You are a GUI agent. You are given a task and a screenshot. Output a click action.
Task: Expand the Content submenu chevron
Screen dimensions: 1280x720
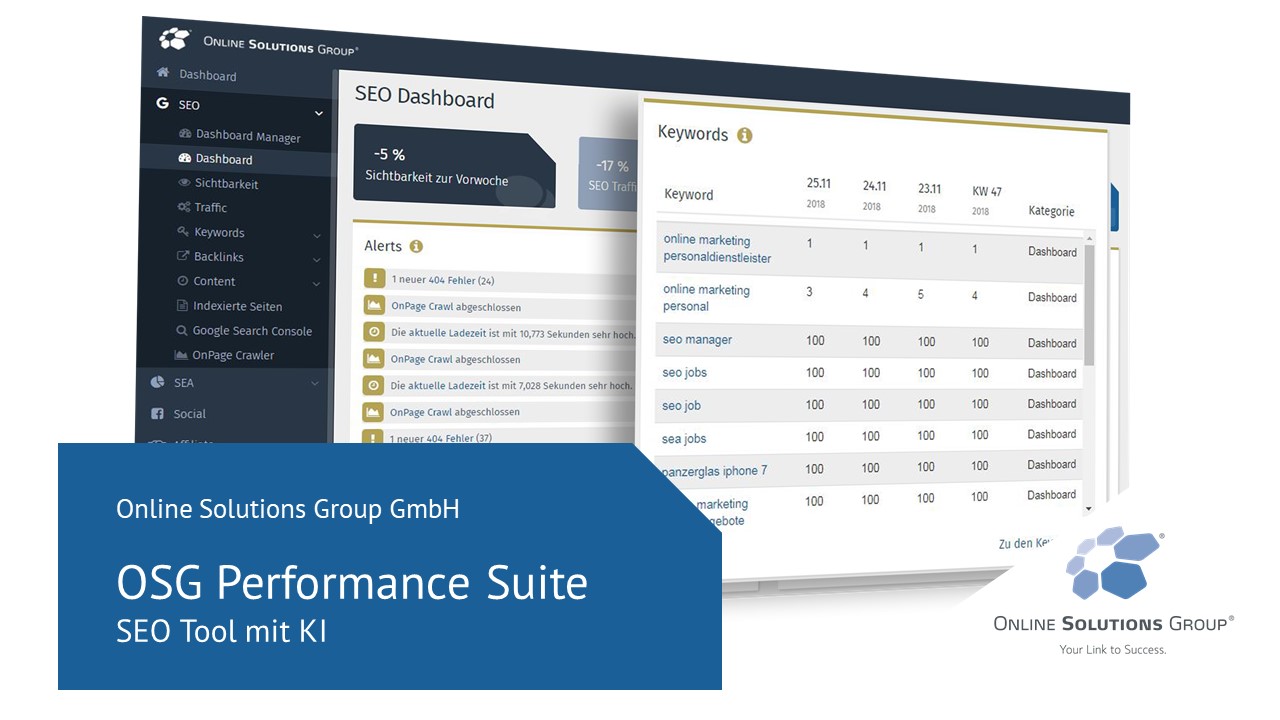click(x=316, y=285)
